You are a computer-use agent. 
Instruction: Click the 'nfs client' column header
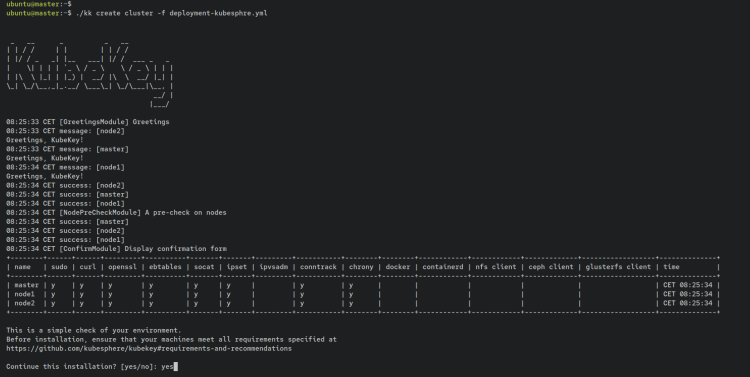(496, 267)
